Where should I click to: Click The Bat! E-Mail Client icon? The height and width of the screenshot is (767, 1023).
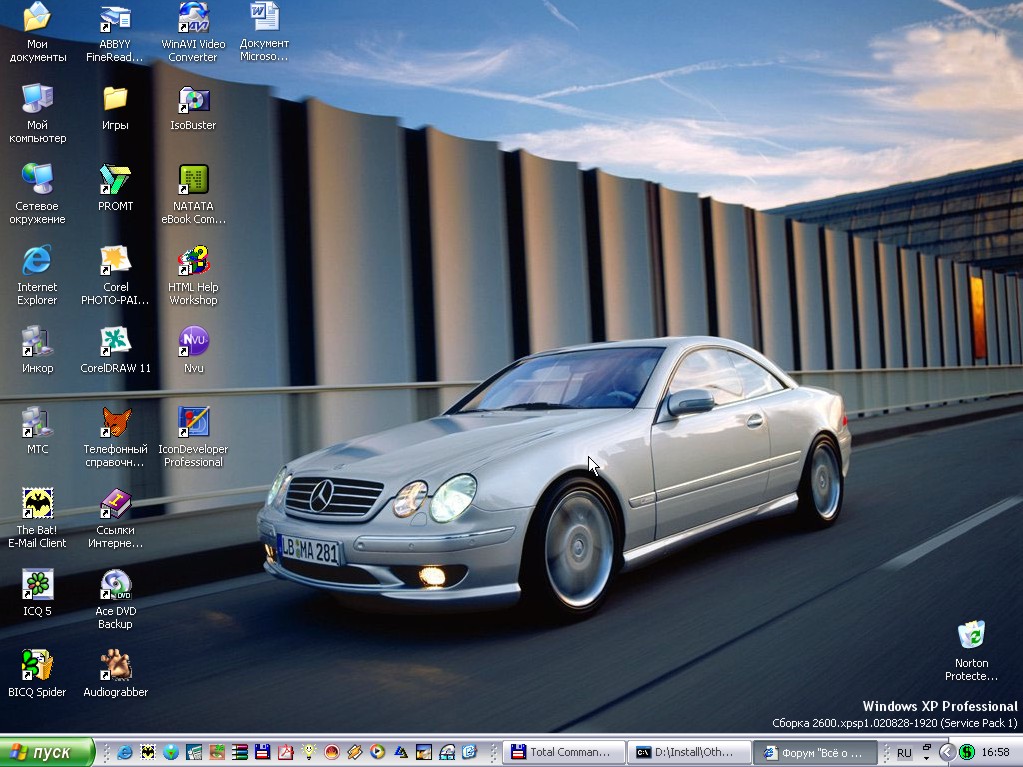point(37,505)
